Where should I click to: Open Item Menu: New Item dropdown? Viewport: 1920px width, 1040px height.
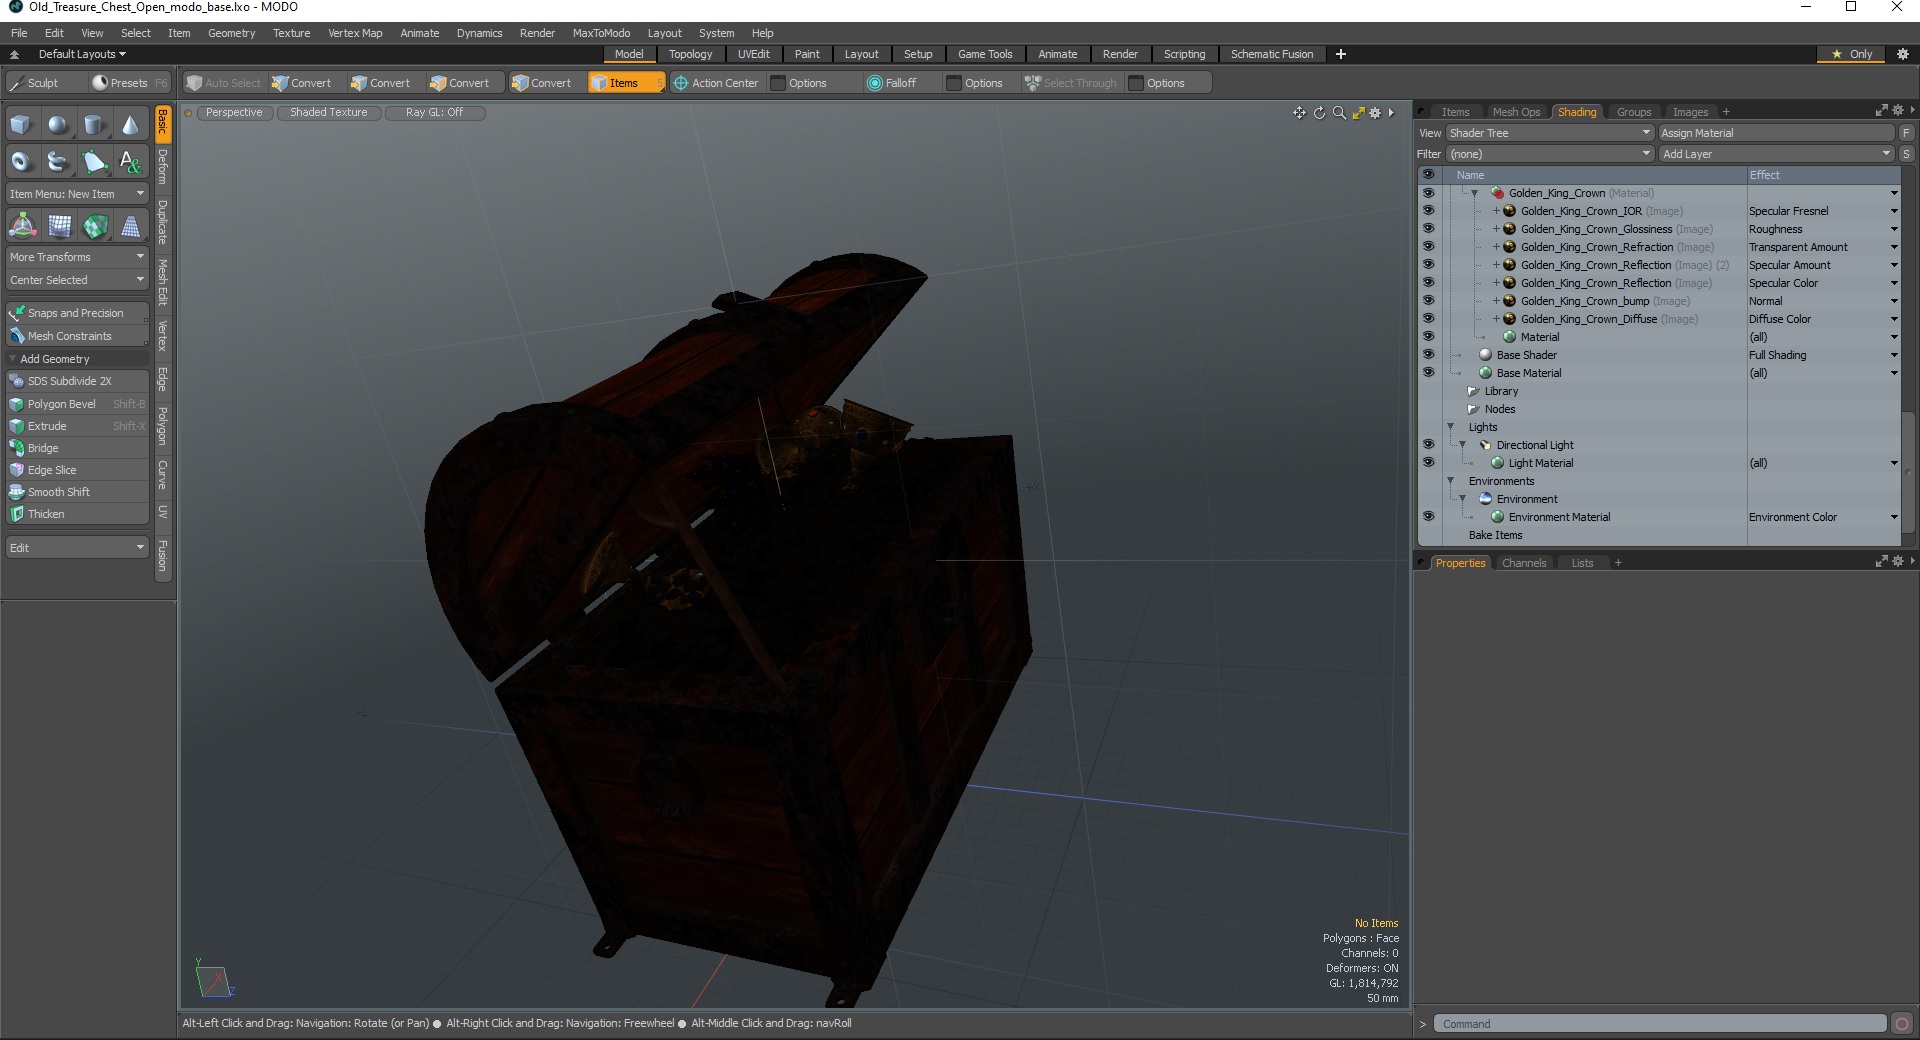point(77,194)
